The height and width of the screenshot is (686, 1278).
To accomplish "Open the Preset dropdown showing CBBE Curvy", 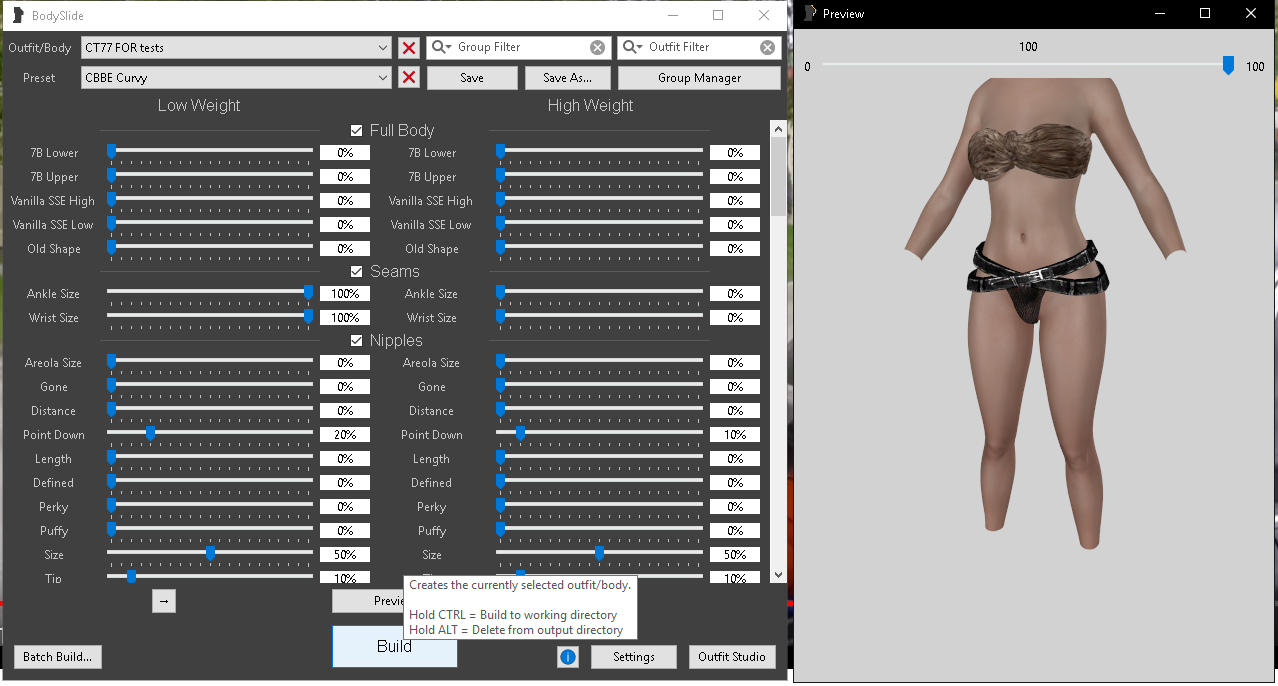I will (x=384, y=78).
